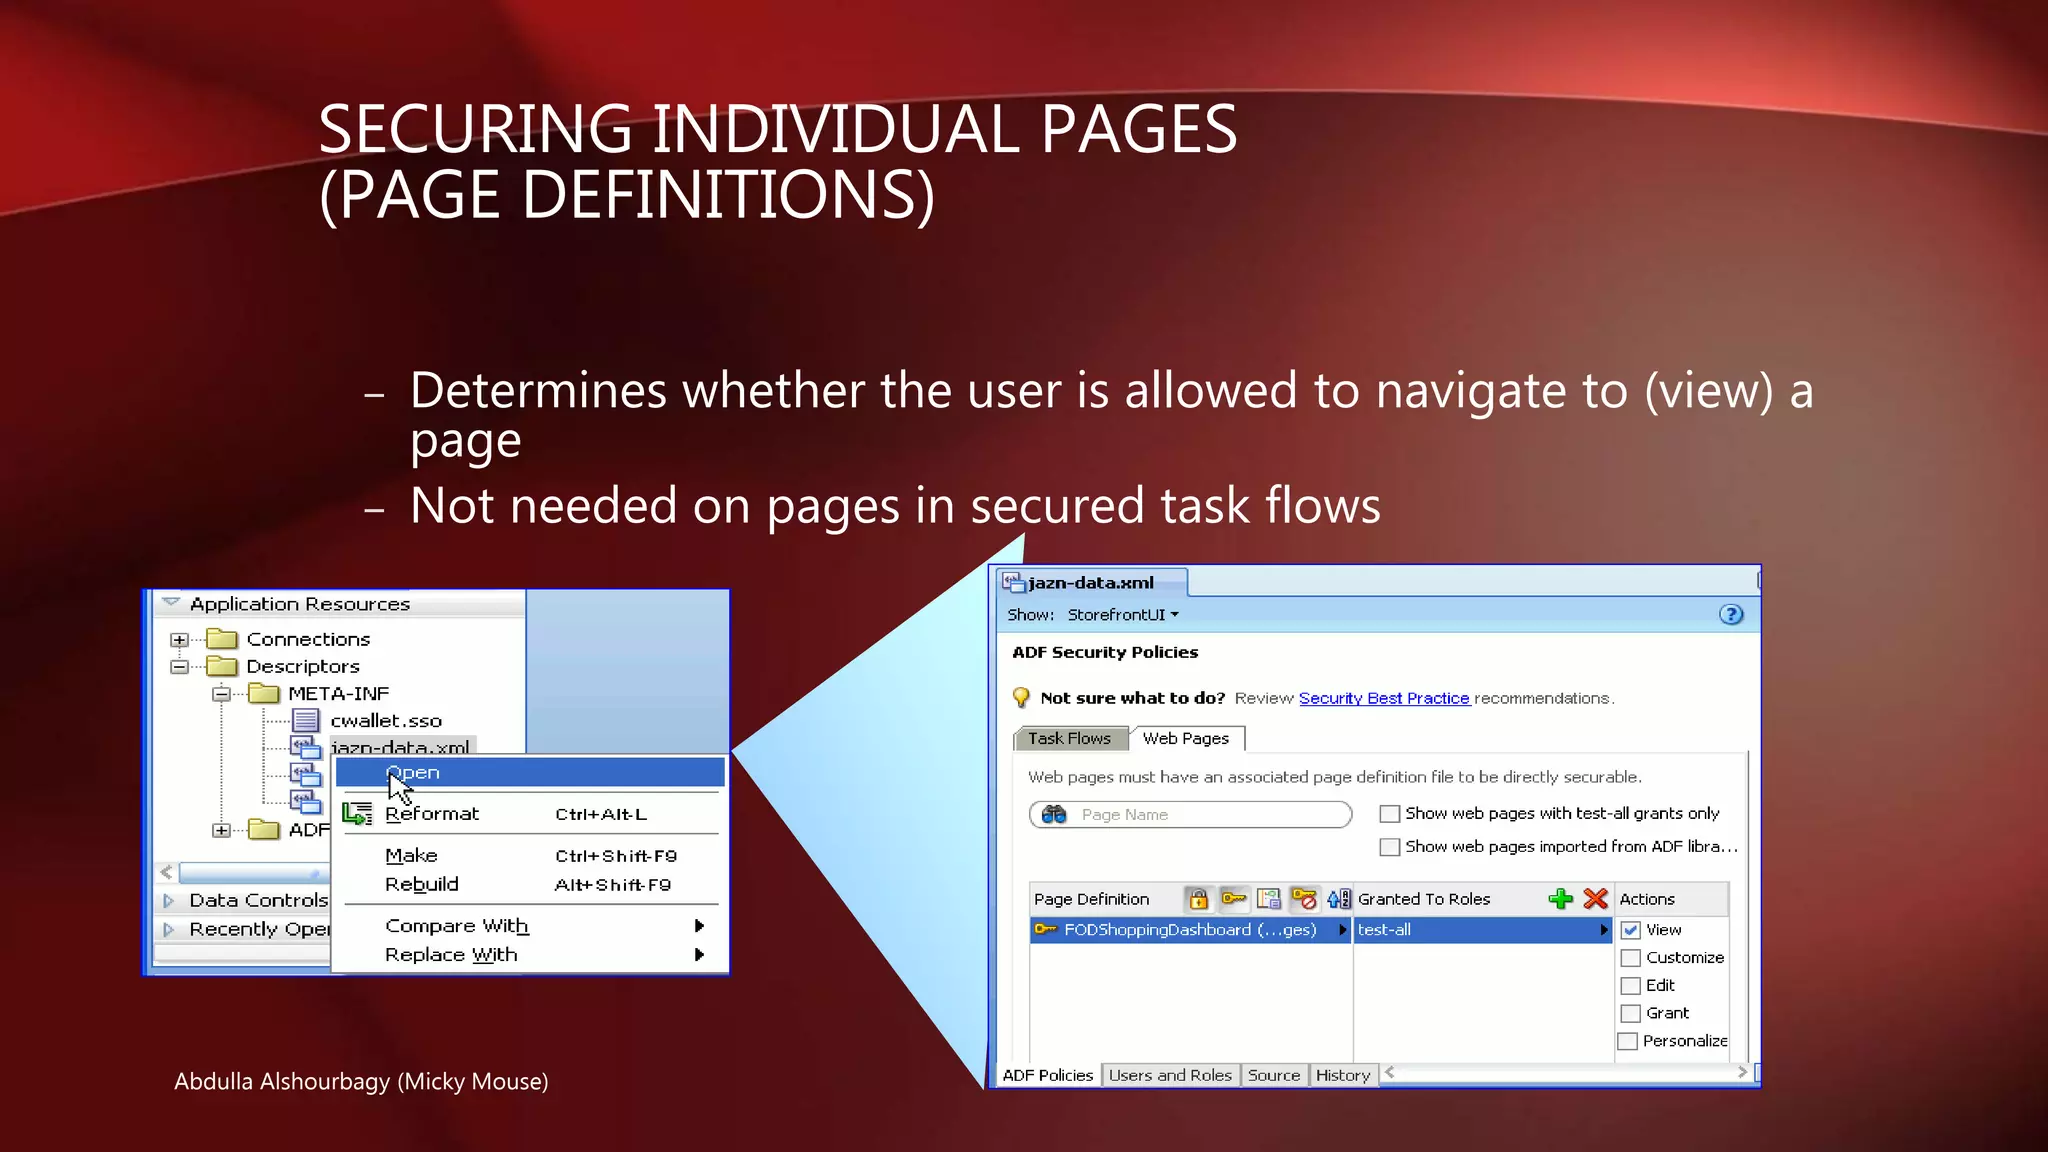Switch to the Task Flows tab
The height and width of the screenshot is (1152, 2048).
click(x=1070, y=738)
